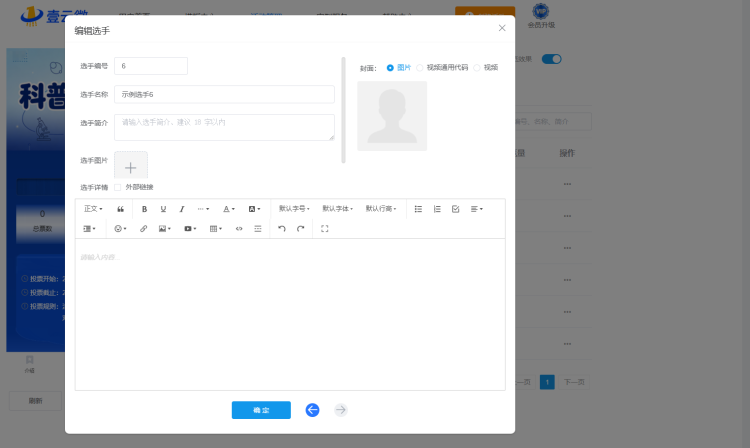750x448 pixels.
Task: Click the 确定 confirm button
Action: [x=261, y=410]
